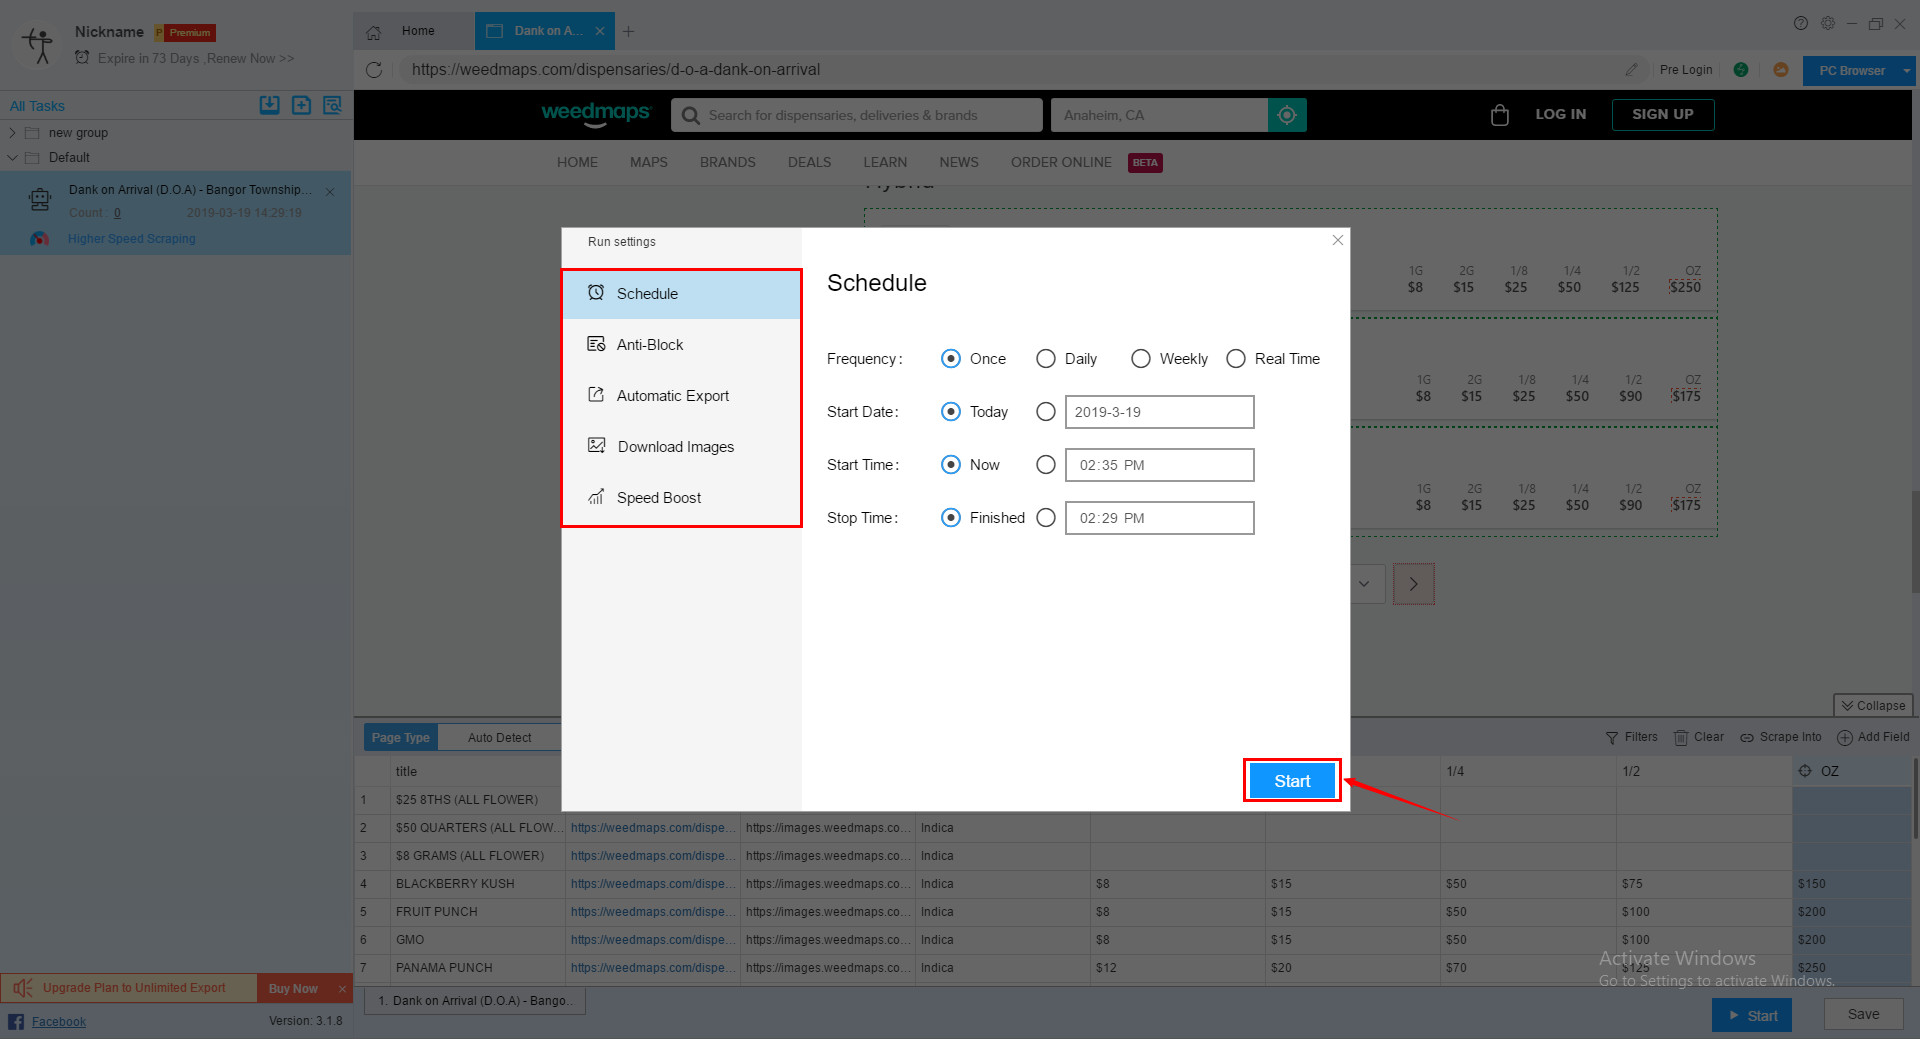Select Weekly frequency radio button
1920x1039 pixels.
pos(1141,359)
